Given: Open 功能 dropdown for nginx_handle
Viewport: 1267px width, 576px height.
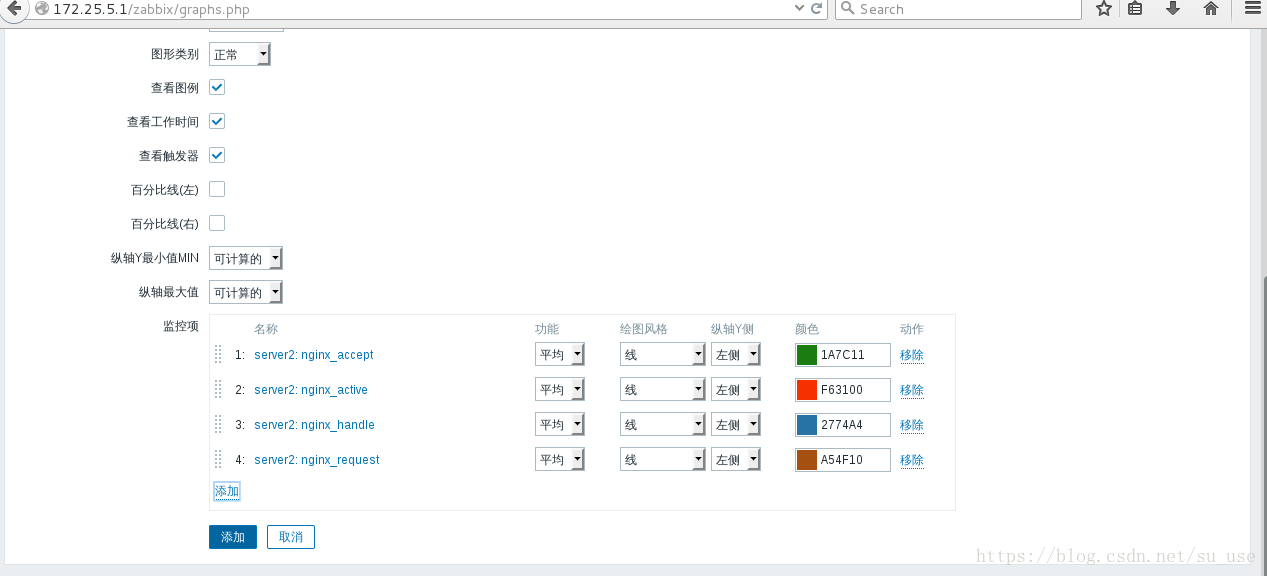Looking at the screenshot, I should pos(560,425).
